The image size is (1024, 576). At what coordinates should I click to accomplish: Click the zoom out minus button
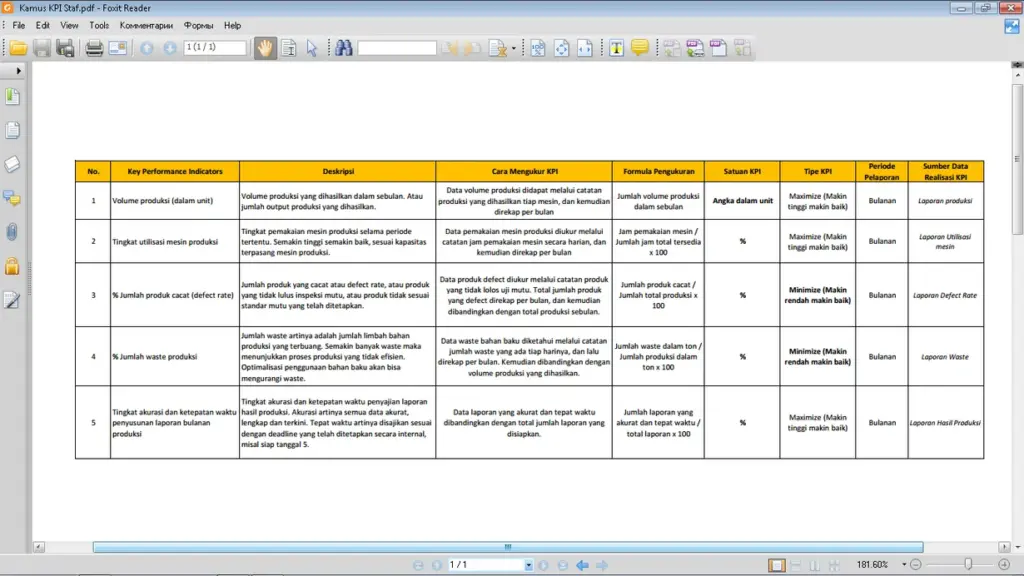916,565
